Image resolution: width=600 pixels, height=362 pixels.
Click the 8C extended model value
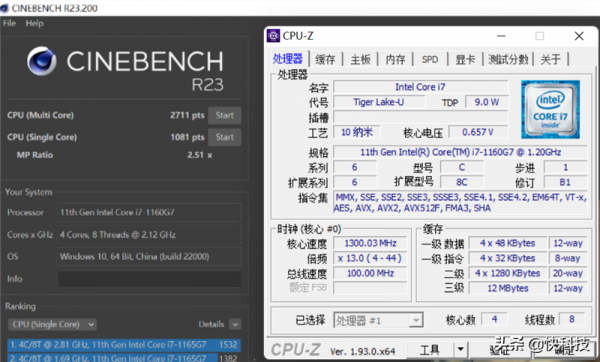click(462, 182)
